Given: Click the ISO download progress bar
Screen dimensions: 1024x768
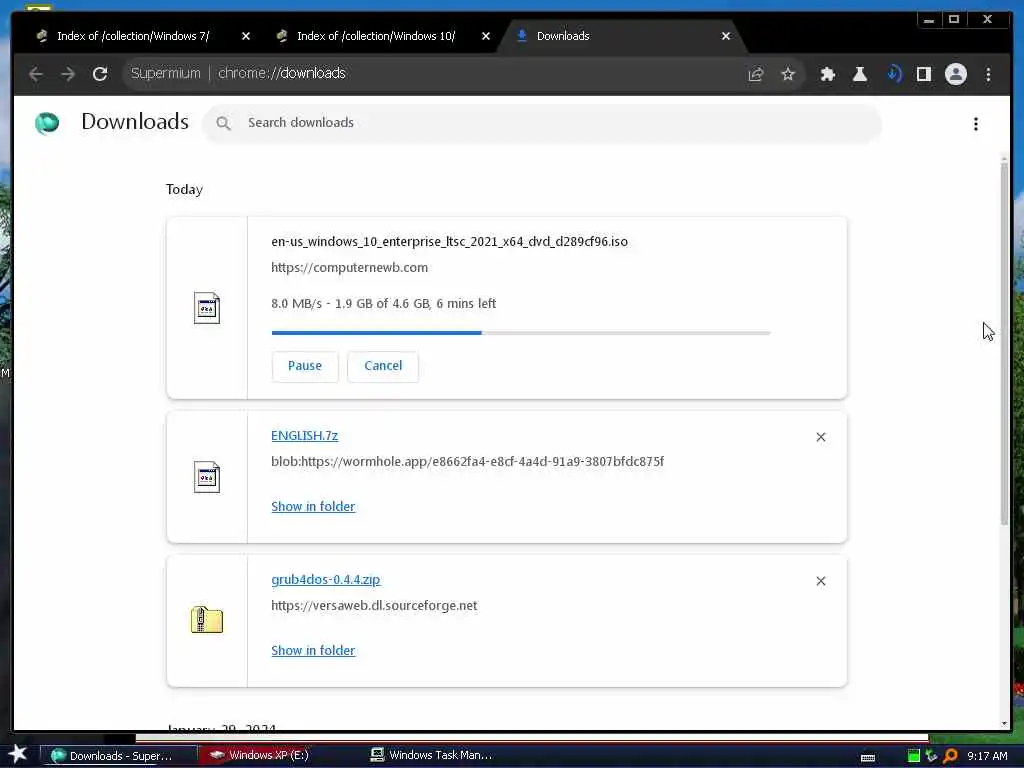Looking at the screenshot, I should pos(521,333).
